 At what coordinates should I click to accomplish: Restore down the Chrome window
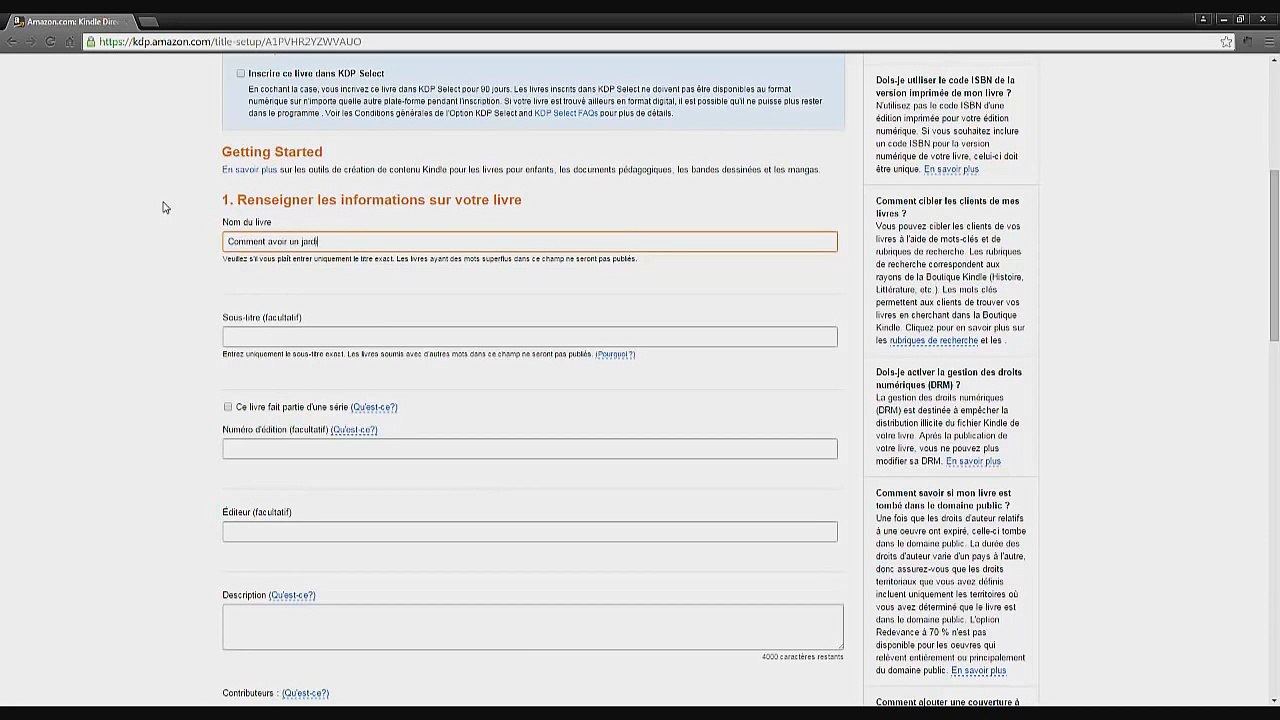tap(1240, 19)
